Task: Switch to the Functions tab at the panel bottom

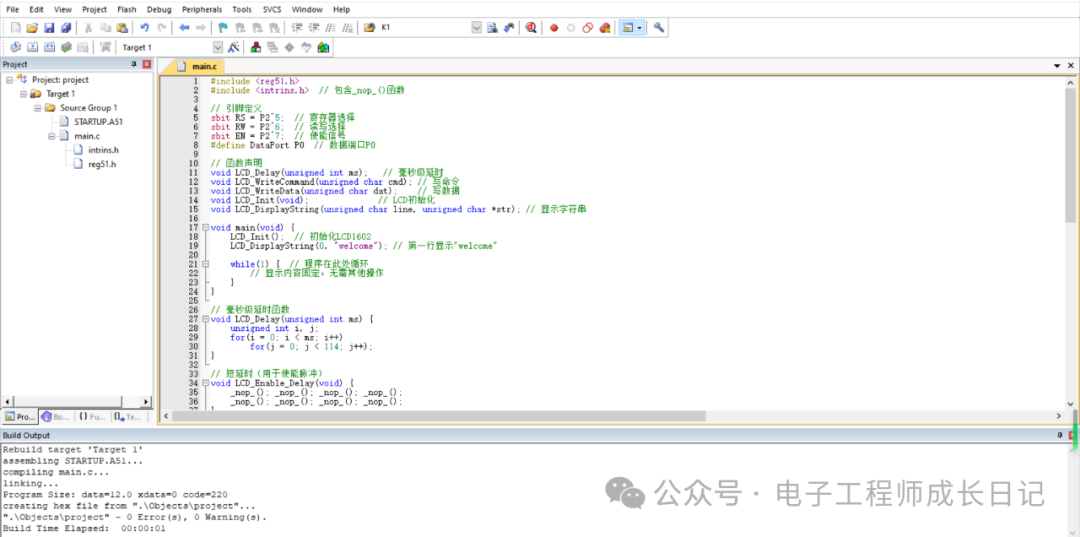Action: tap(92, 417)
